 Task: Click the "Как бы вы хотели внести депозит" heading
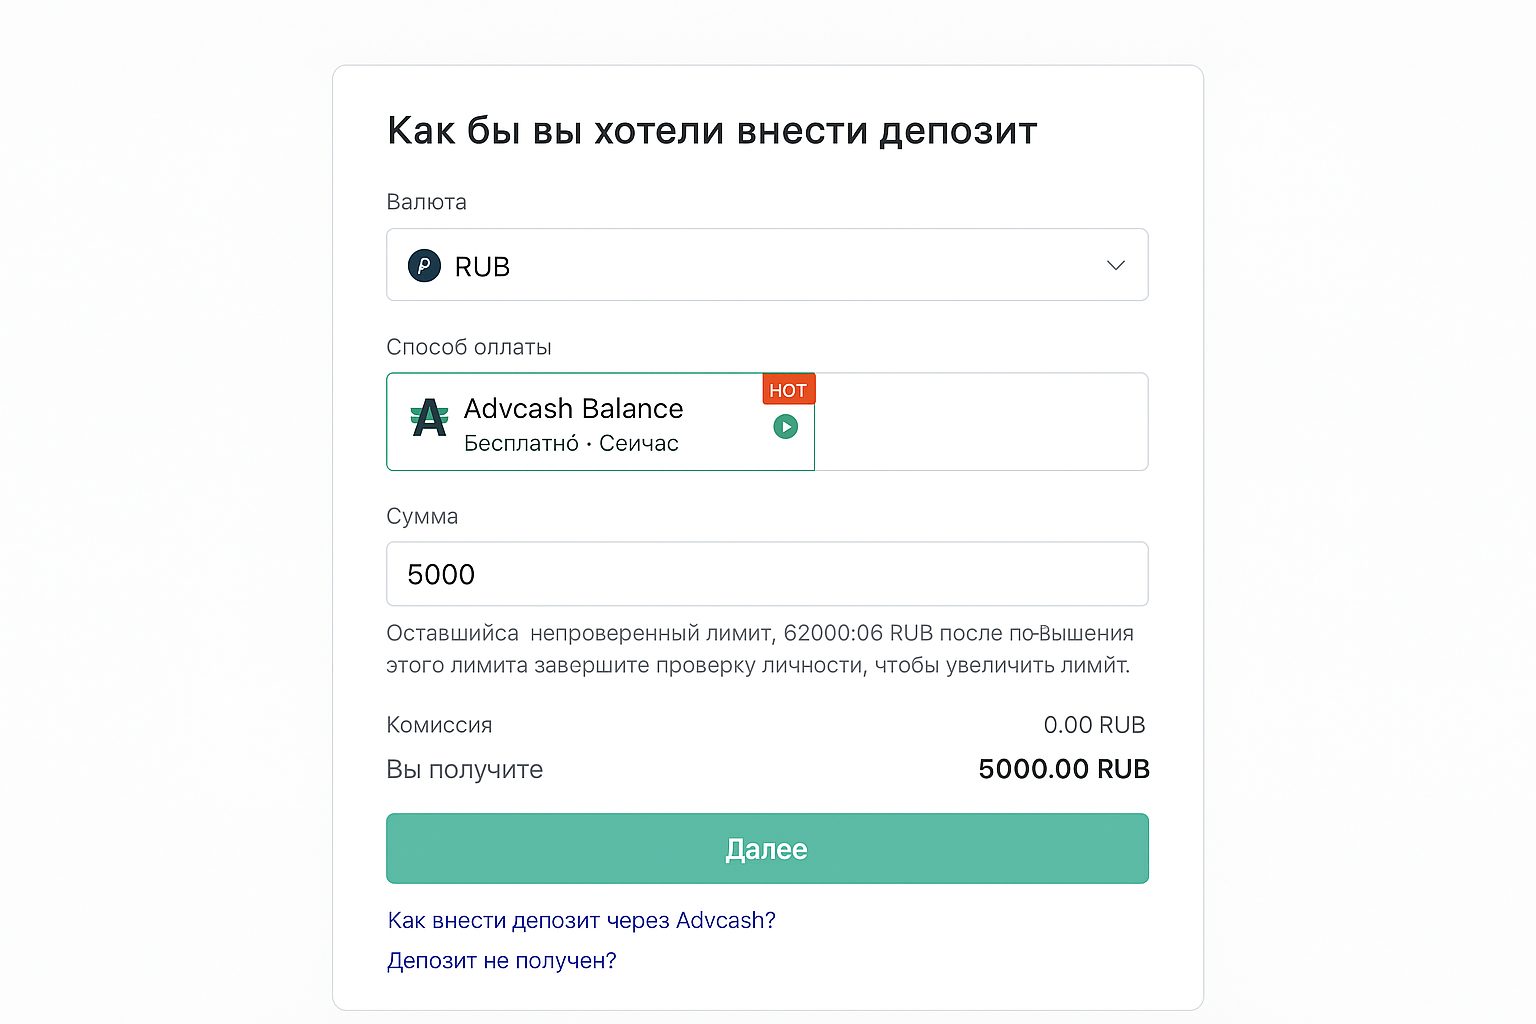712,131
